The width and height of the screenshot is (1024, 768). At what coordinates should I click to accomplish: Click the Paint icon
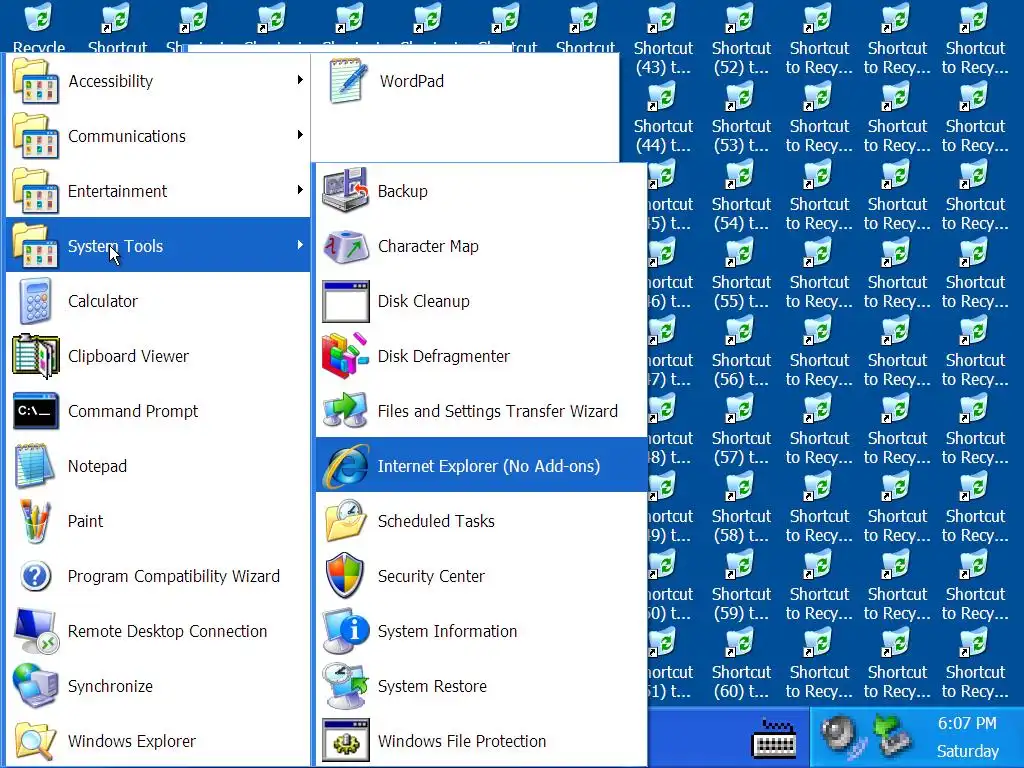click(35, 520)
